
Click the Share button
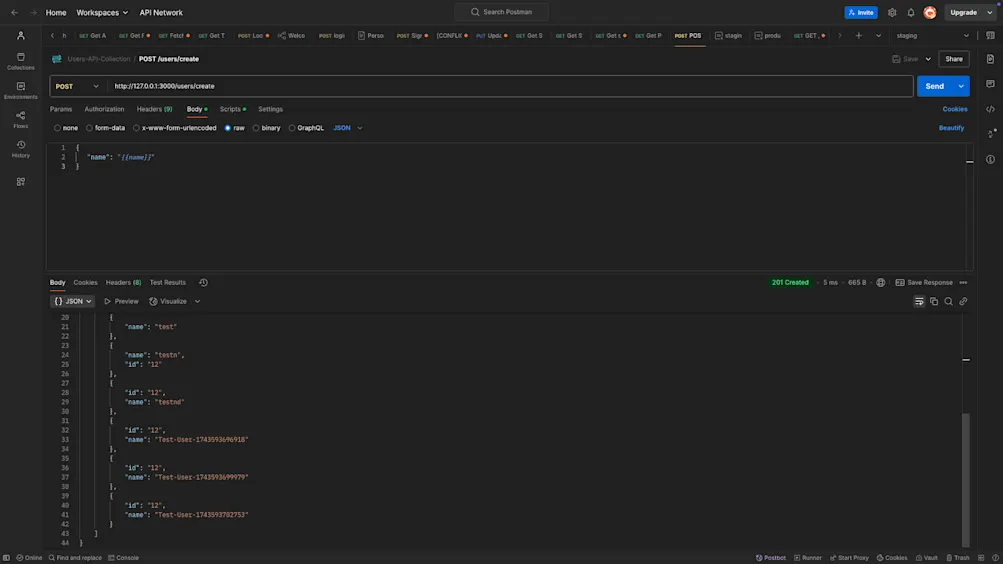point(954,59)
